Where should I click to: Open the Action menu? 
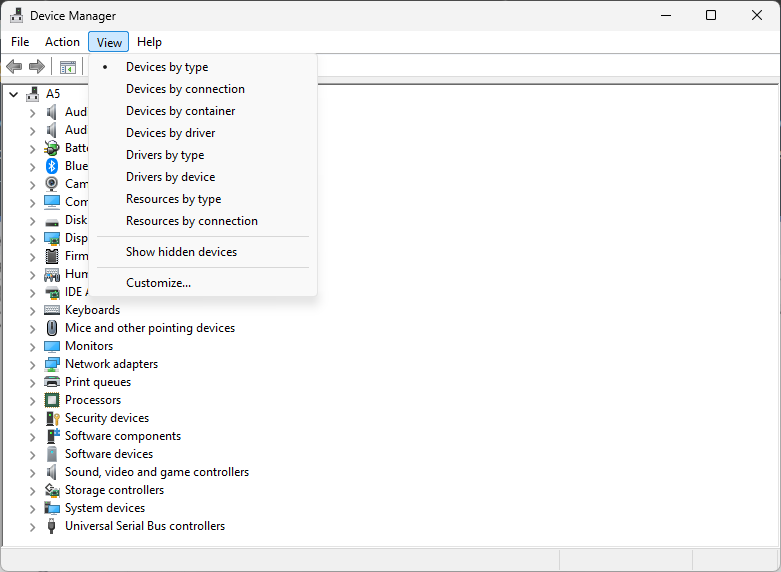(x=62, y=42)
